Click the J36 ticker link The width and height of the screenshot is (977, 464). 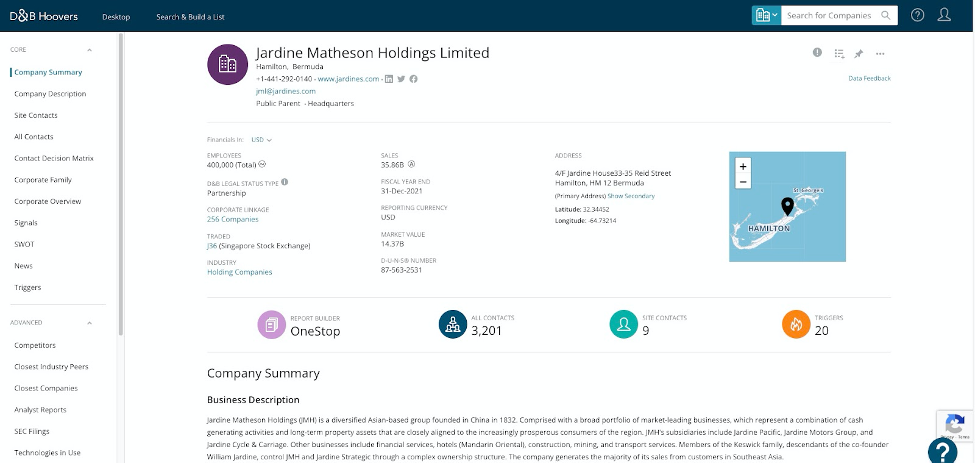(x=212, y=246)
